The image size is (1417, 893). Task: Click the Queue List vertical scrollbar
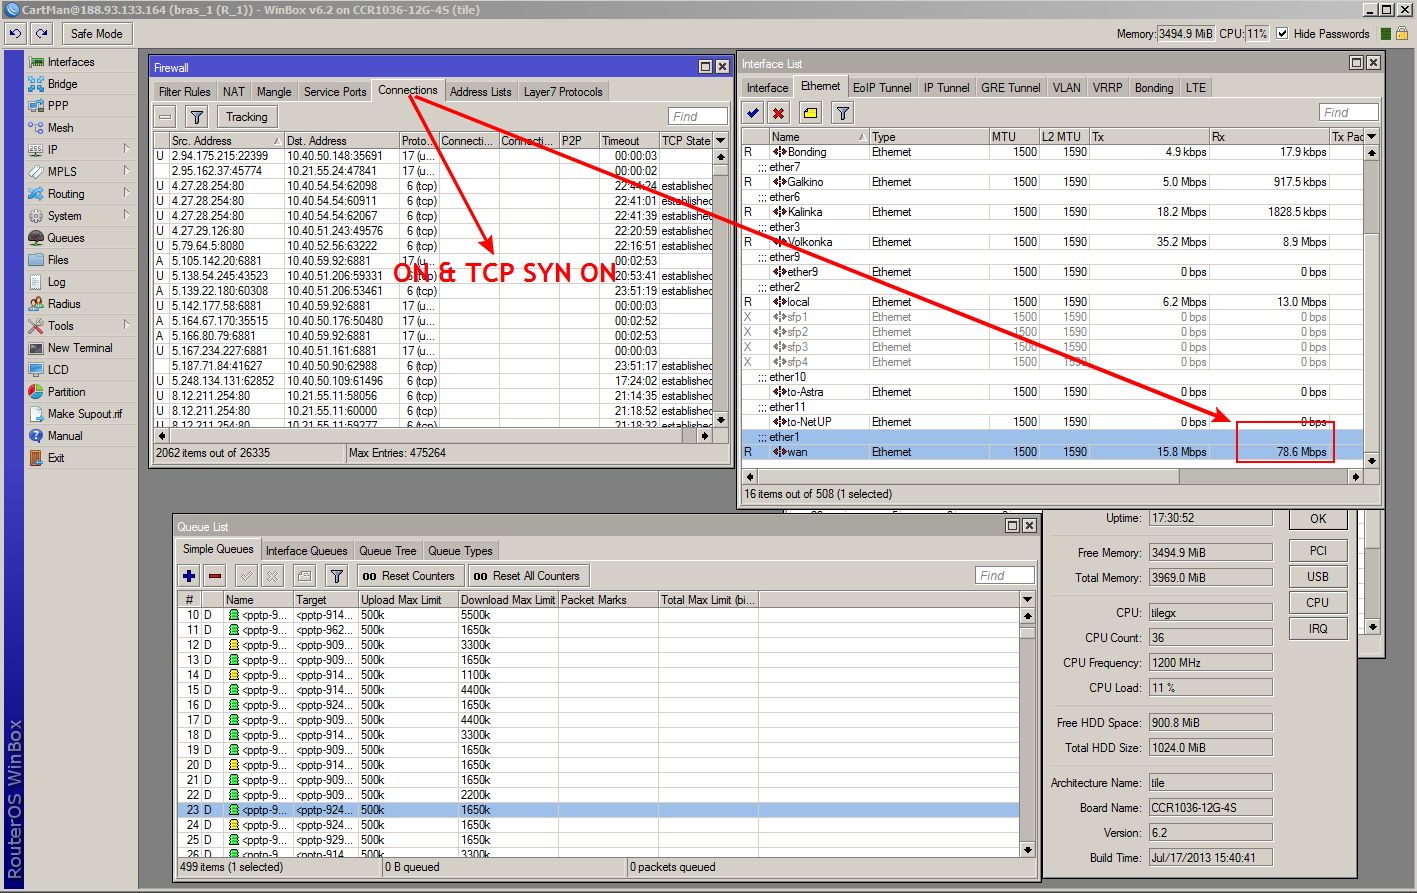pos(1027,732)
